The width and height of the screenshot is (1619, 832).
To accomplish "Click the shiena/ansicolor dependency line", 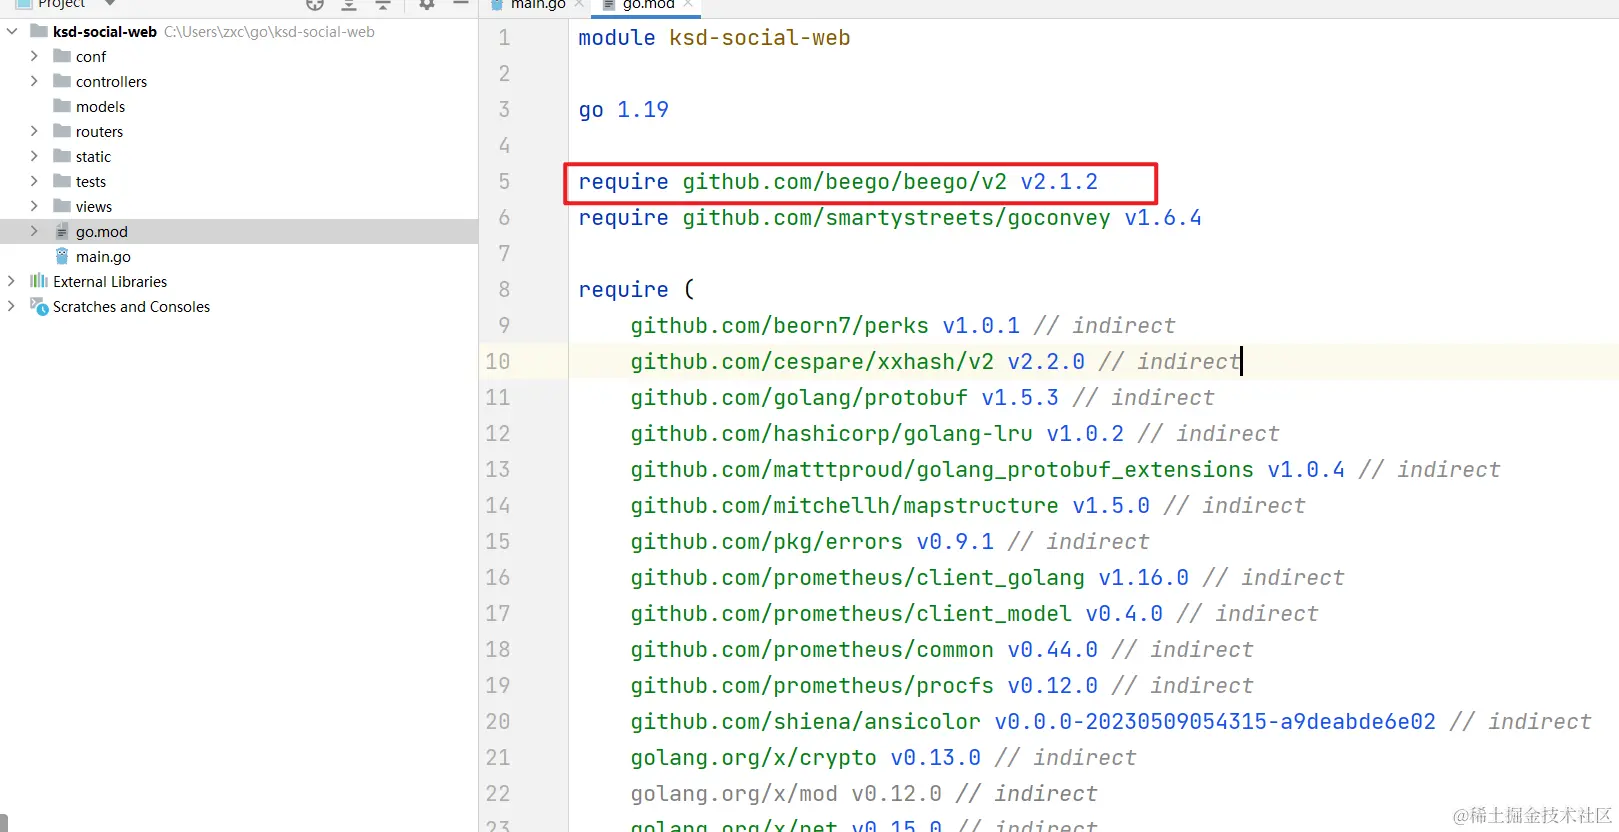I will pyautogui.click(x=1111, y=722).
